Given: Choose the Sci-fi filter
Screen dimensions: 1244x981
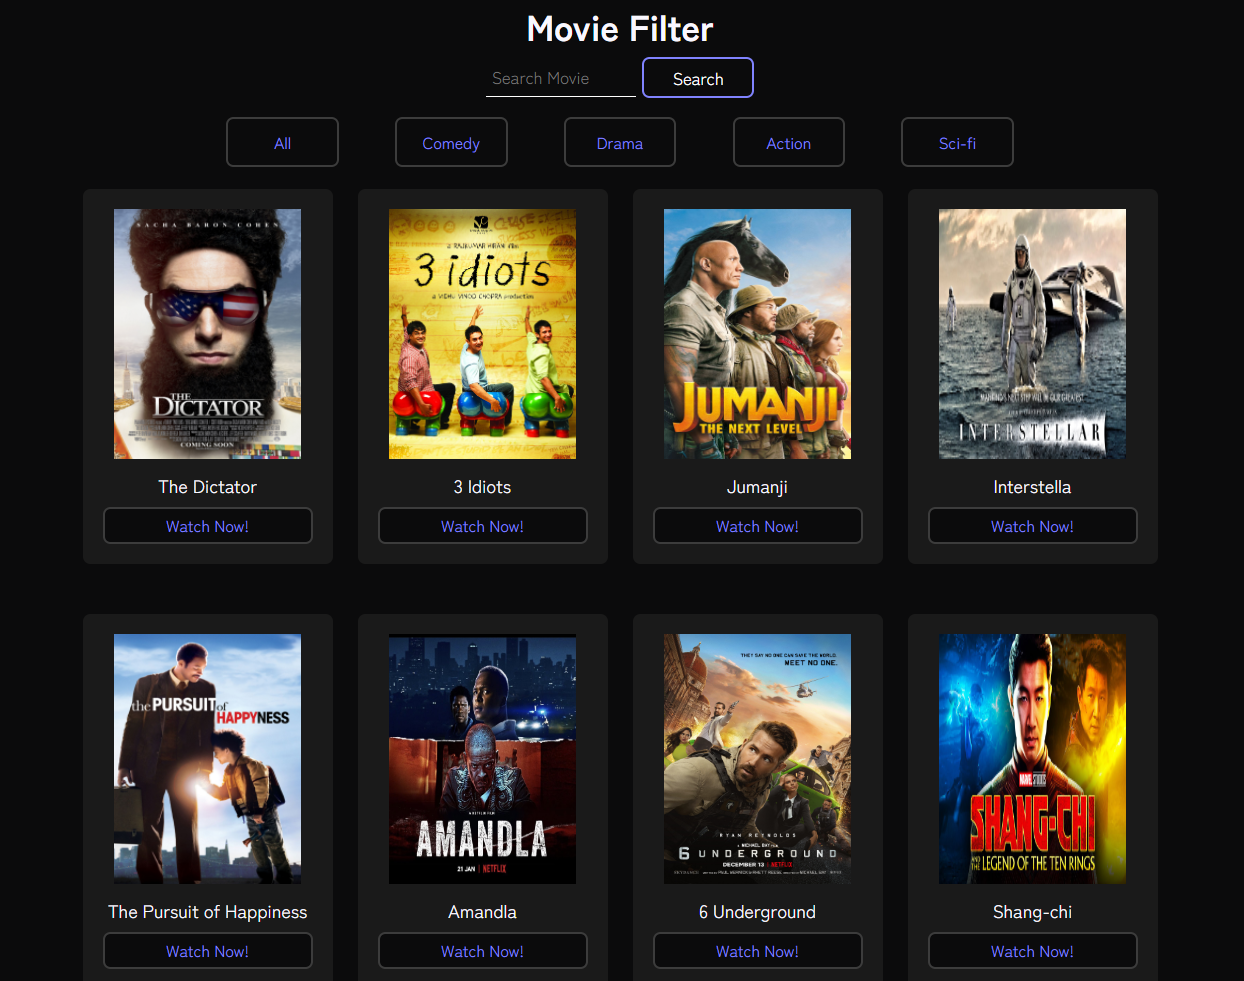Looking at the screenshot, I should click(x=957, y=143).
